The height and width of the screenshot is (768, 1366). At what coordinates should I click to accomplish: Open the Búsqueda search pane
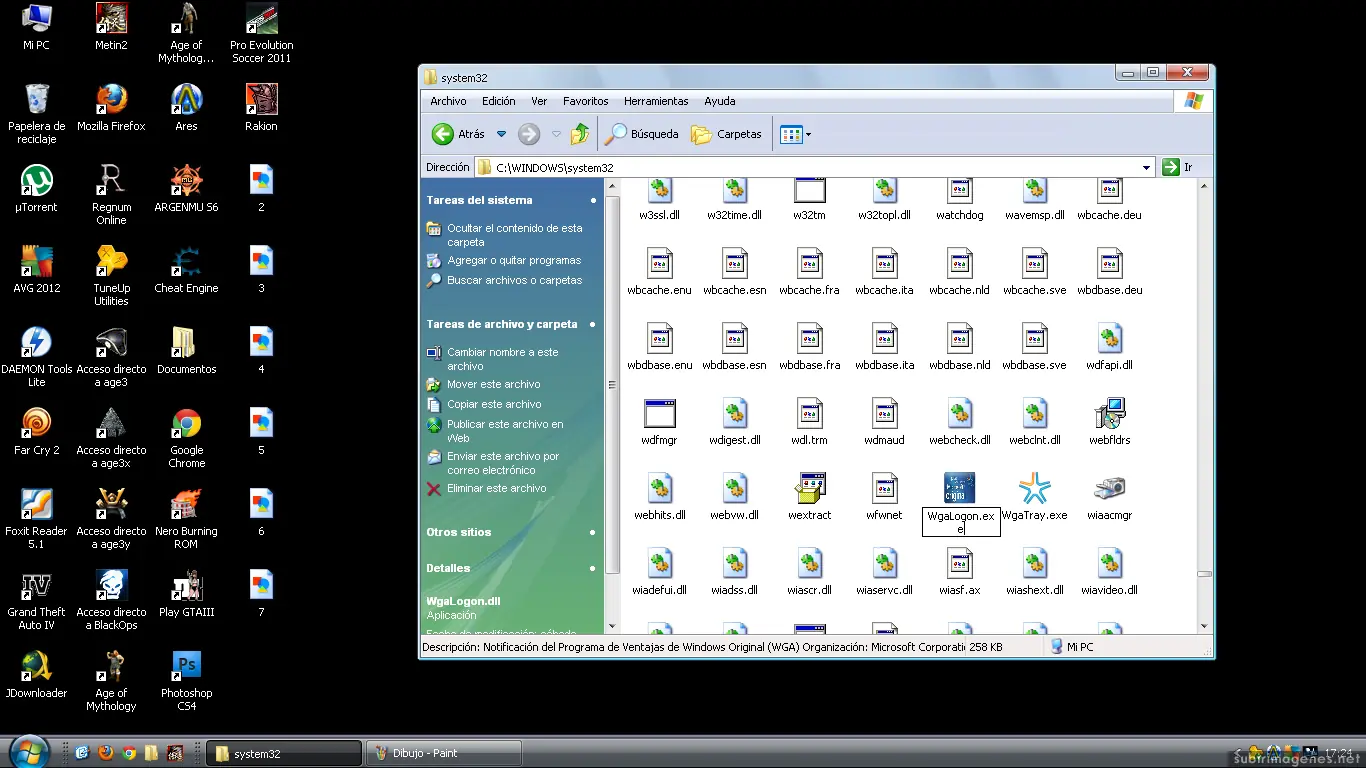(642, 134)
